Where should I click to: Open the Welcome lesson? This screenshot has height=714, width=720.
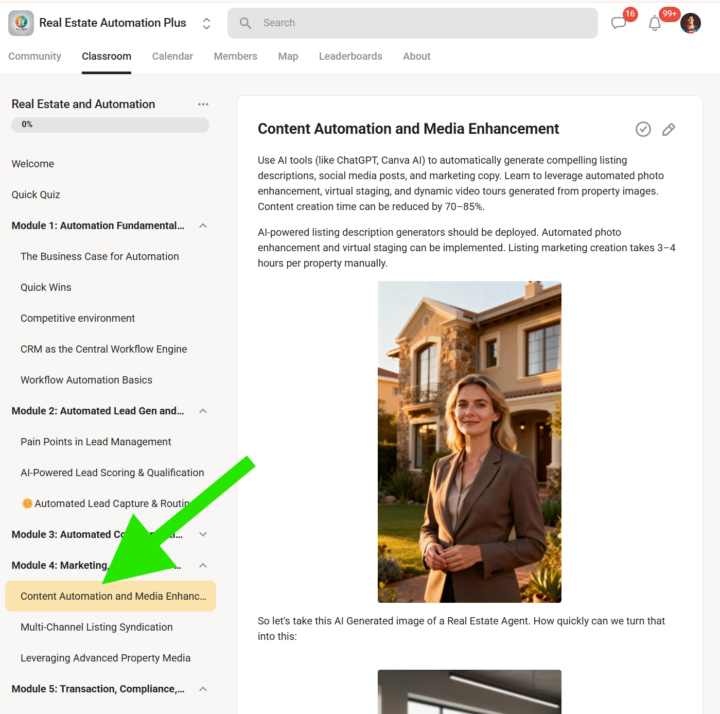click(33, 164)
